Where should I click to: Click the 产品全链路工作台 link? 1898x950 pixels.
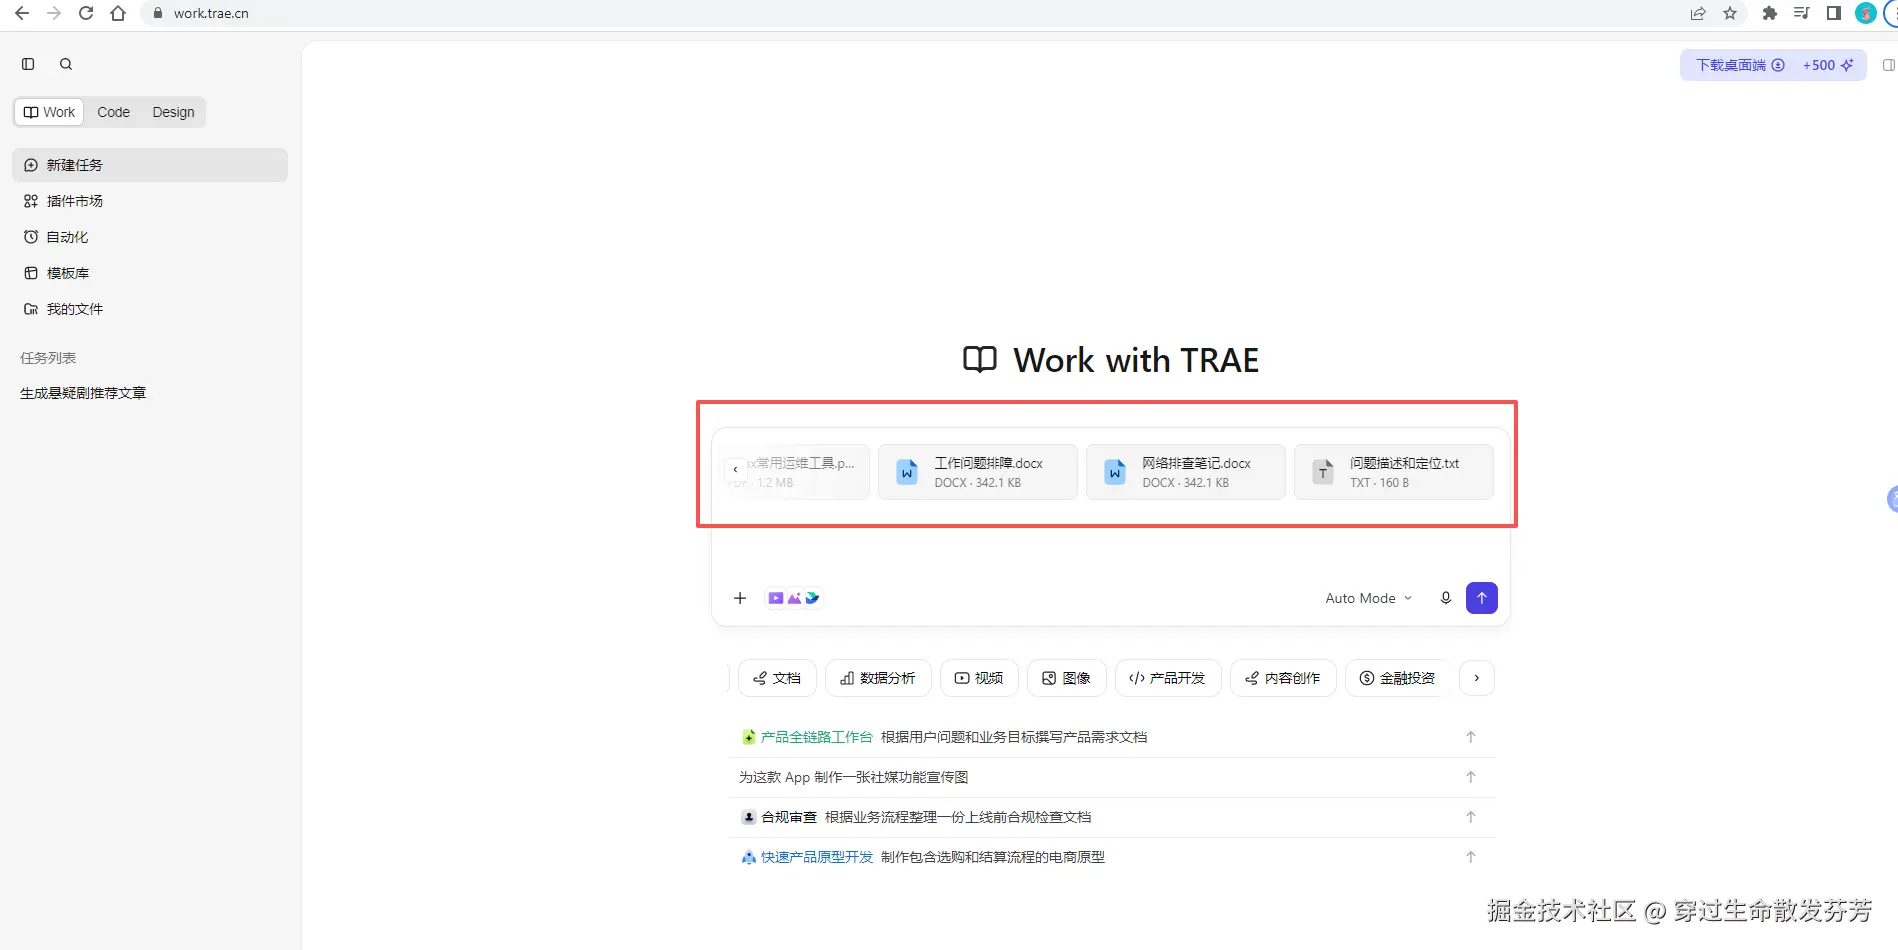click(x=816, y=737)
